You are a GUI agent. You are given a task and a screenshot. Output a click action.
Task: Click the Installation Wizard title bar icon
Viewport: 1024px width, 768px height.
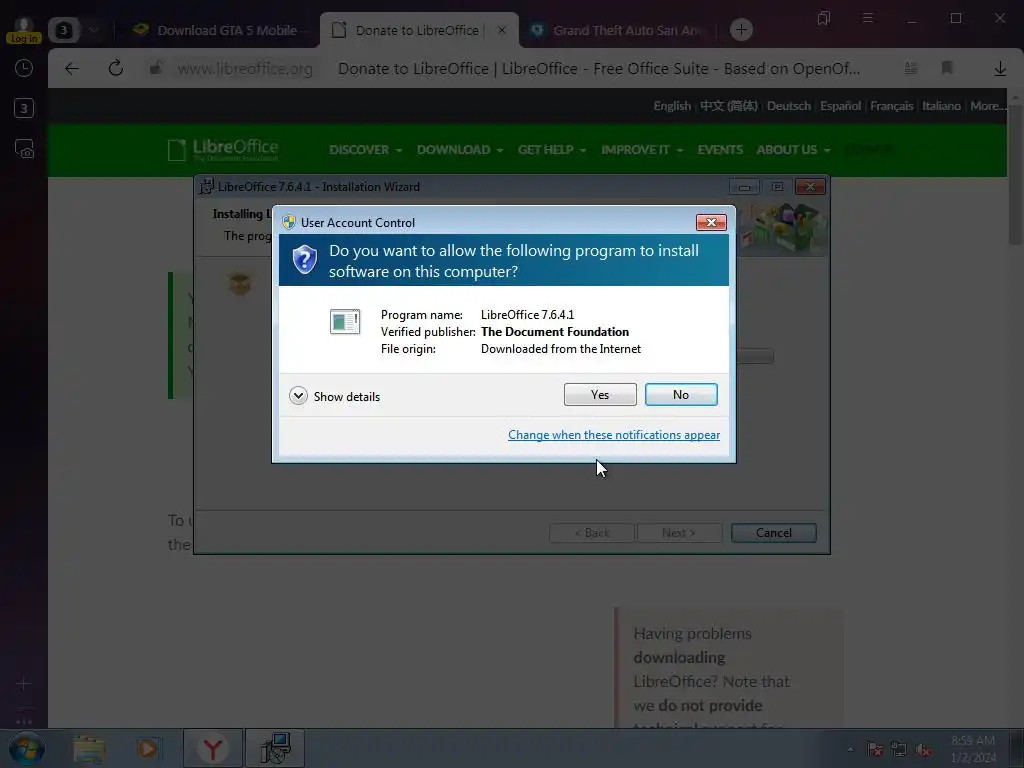click(206, 187)
